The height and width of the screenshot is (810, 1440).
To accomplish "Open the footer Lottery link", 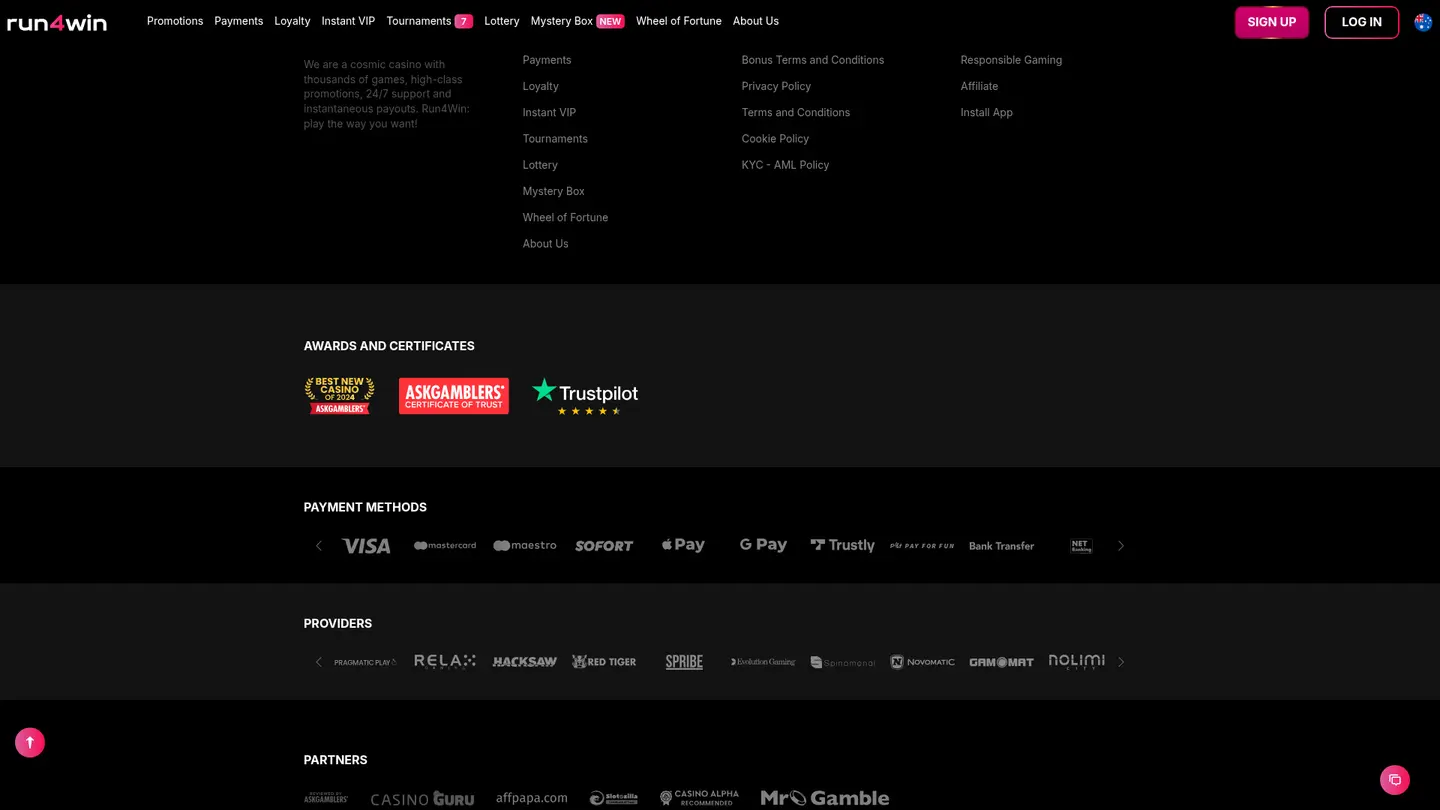I will point(540,165).
